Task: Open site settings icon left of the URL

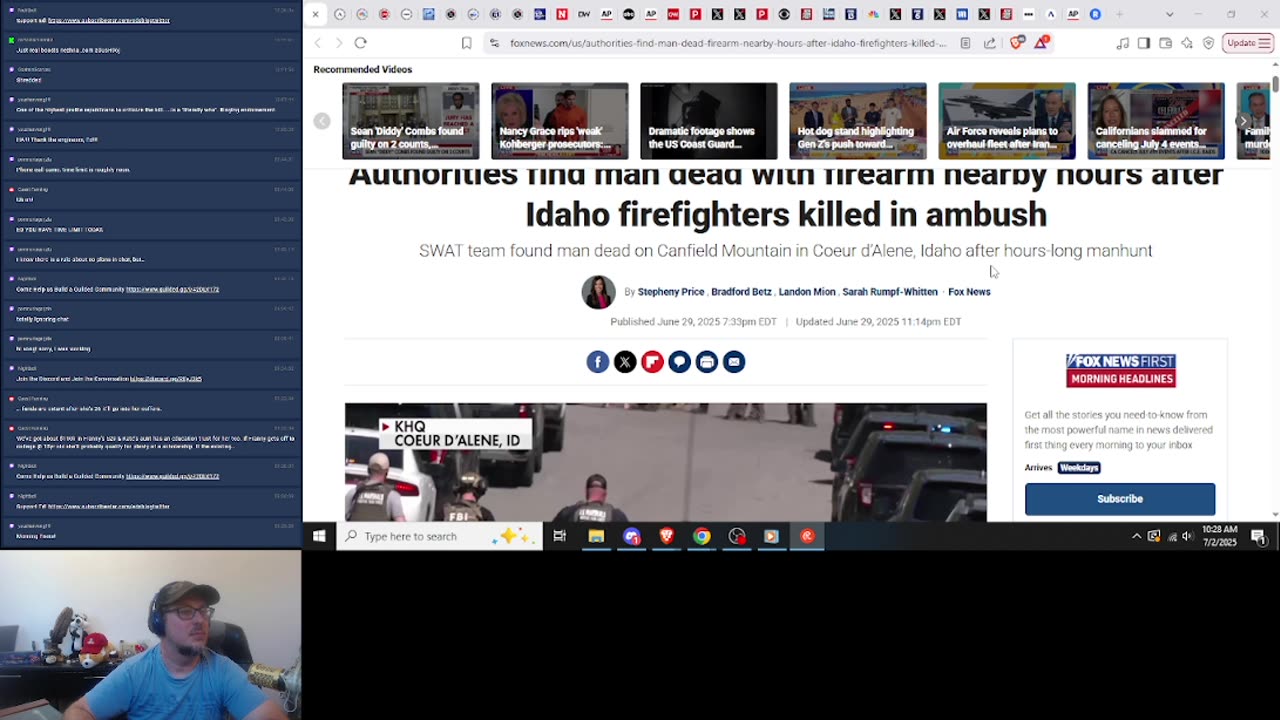Action: [x=494, y=43]
